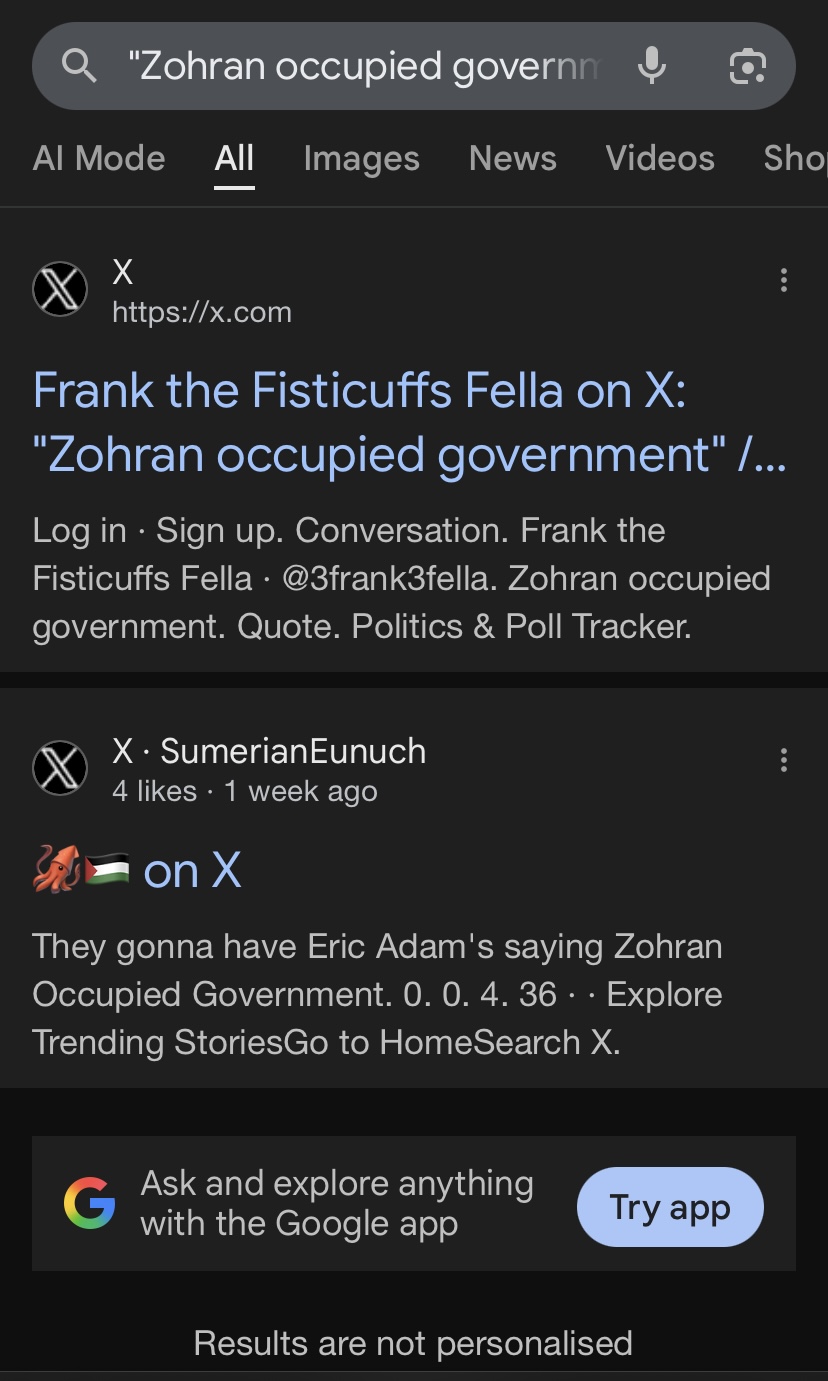Tap the X logo beside x.com result
Viewport: 828px width, 1381px height.
[x=60, y=290]
